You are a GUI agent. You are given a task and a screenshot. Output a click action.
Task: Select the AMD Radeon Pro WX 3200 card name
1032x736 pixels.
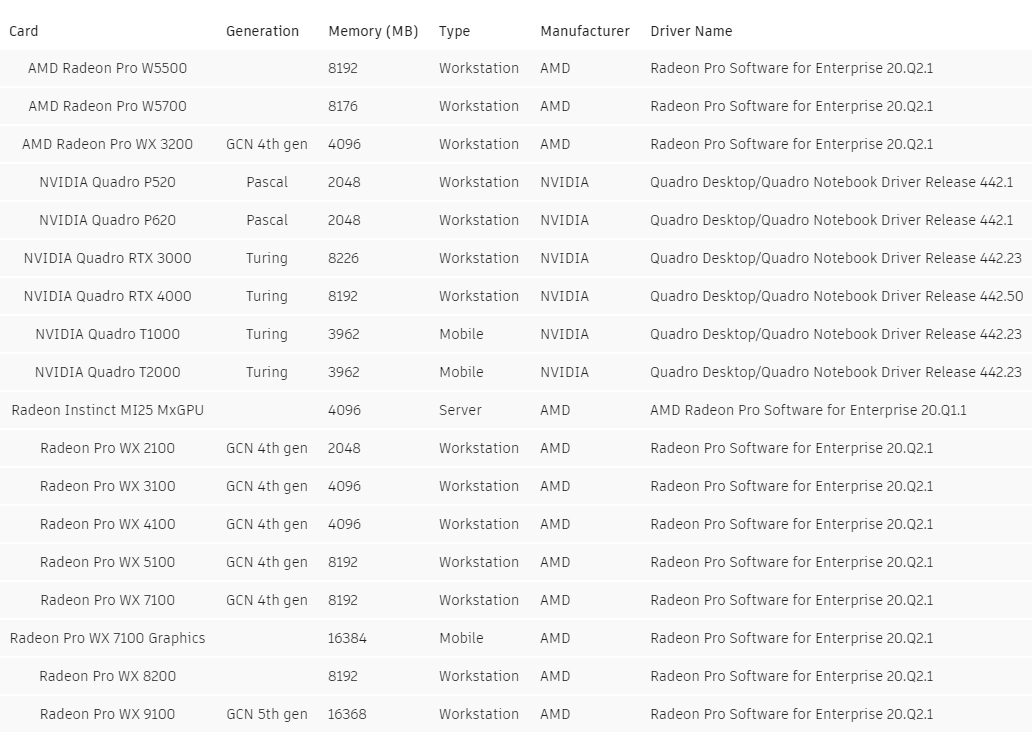[107, 144]
